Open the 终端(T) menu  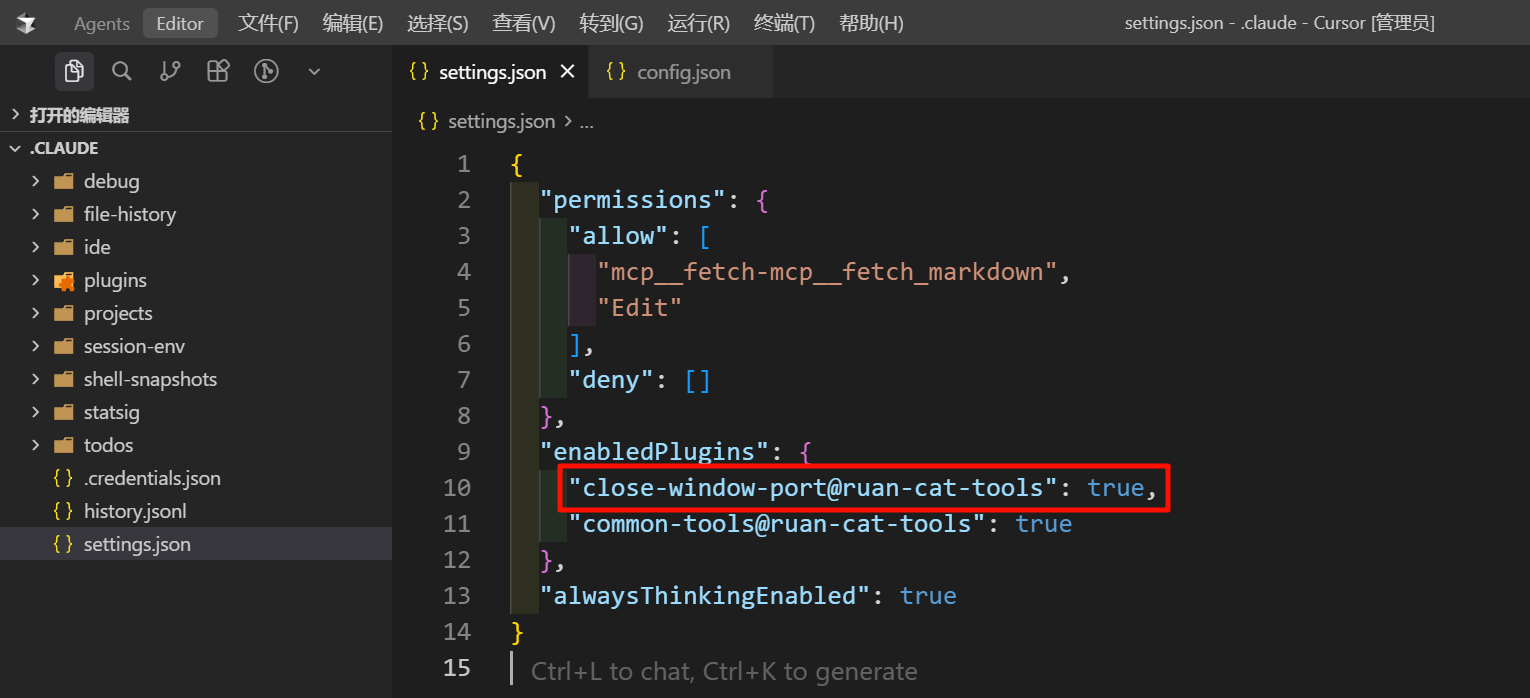click(784, 23)
